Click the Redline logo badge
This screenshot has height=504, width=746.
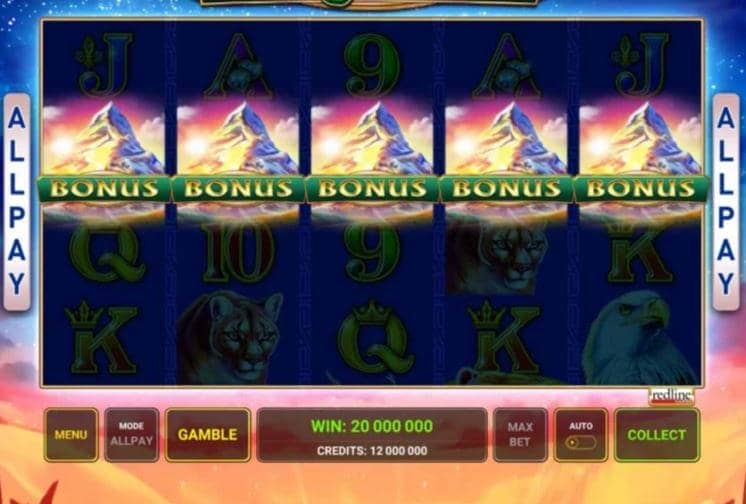[671, 396]
